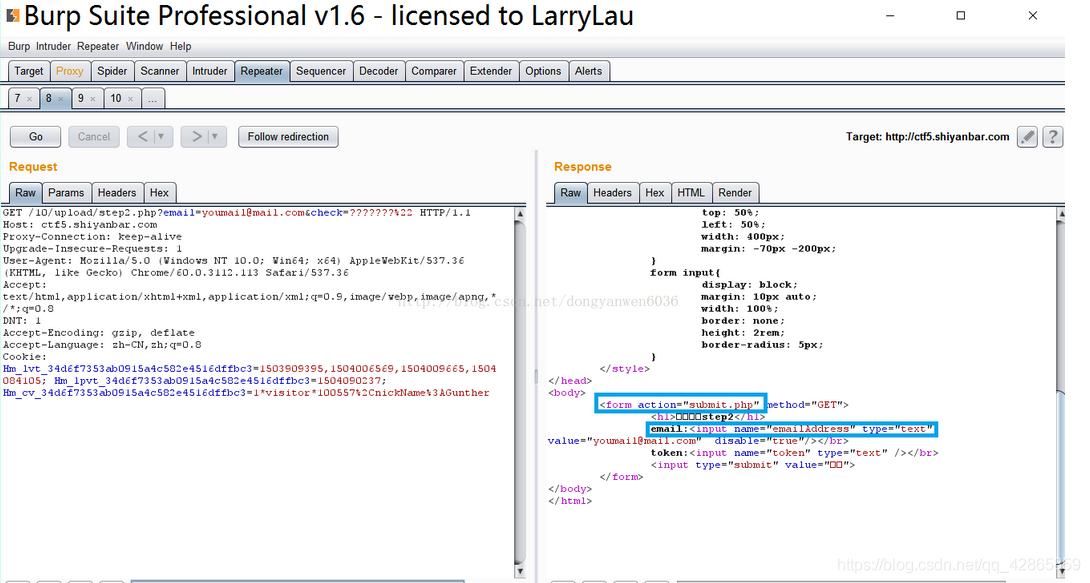Click the response pane vertical scrollbar thumb
The height and width of the screenshot is (583, 1090).
(1061, 479)
